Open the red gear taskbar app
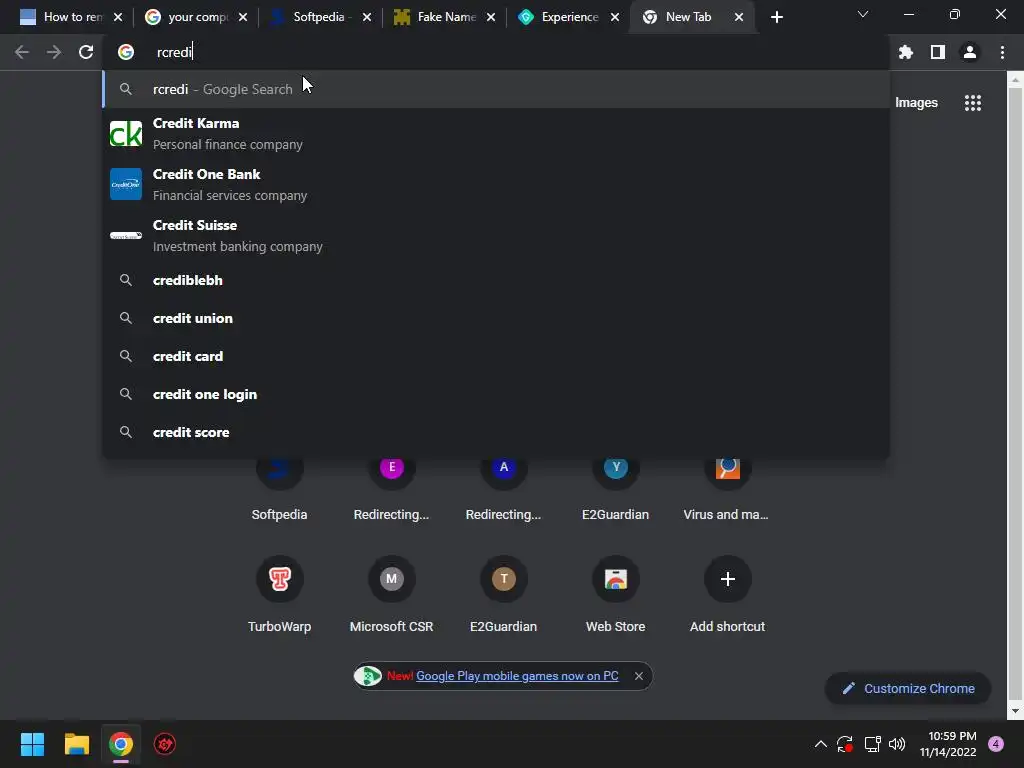This screenshot has height=768, width=1024. 165,744
